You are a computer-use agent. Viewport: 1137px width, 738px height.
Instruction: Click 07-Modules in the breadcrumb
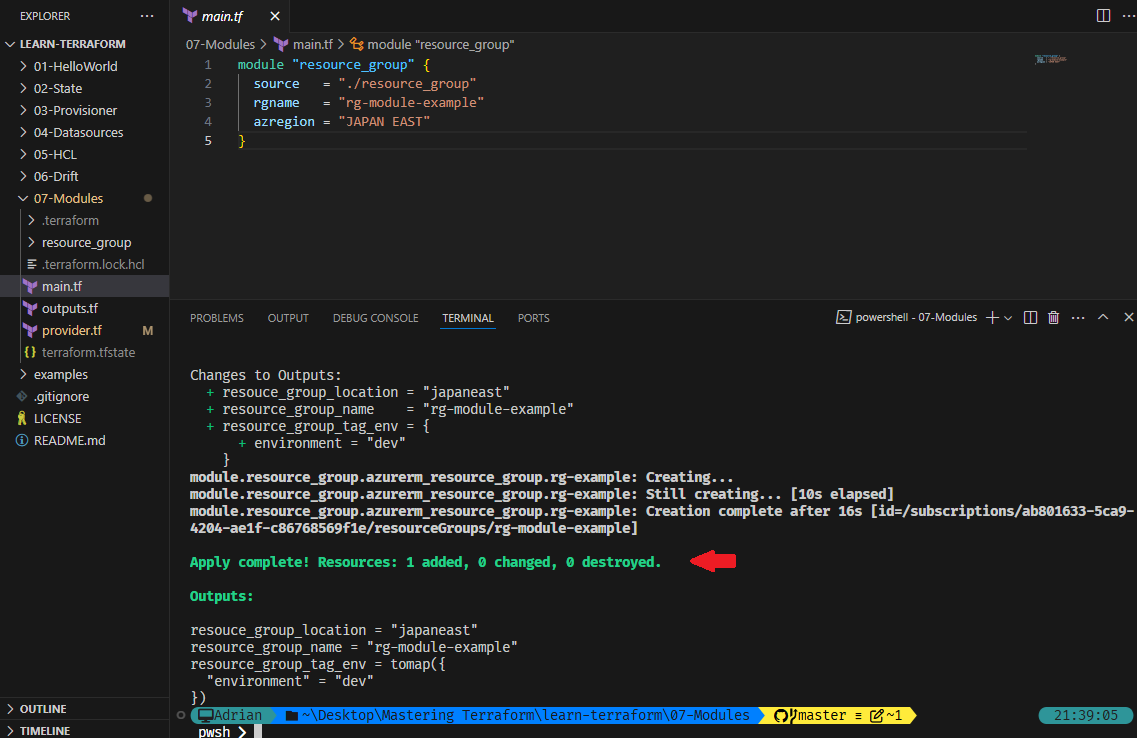pos(220,45)
